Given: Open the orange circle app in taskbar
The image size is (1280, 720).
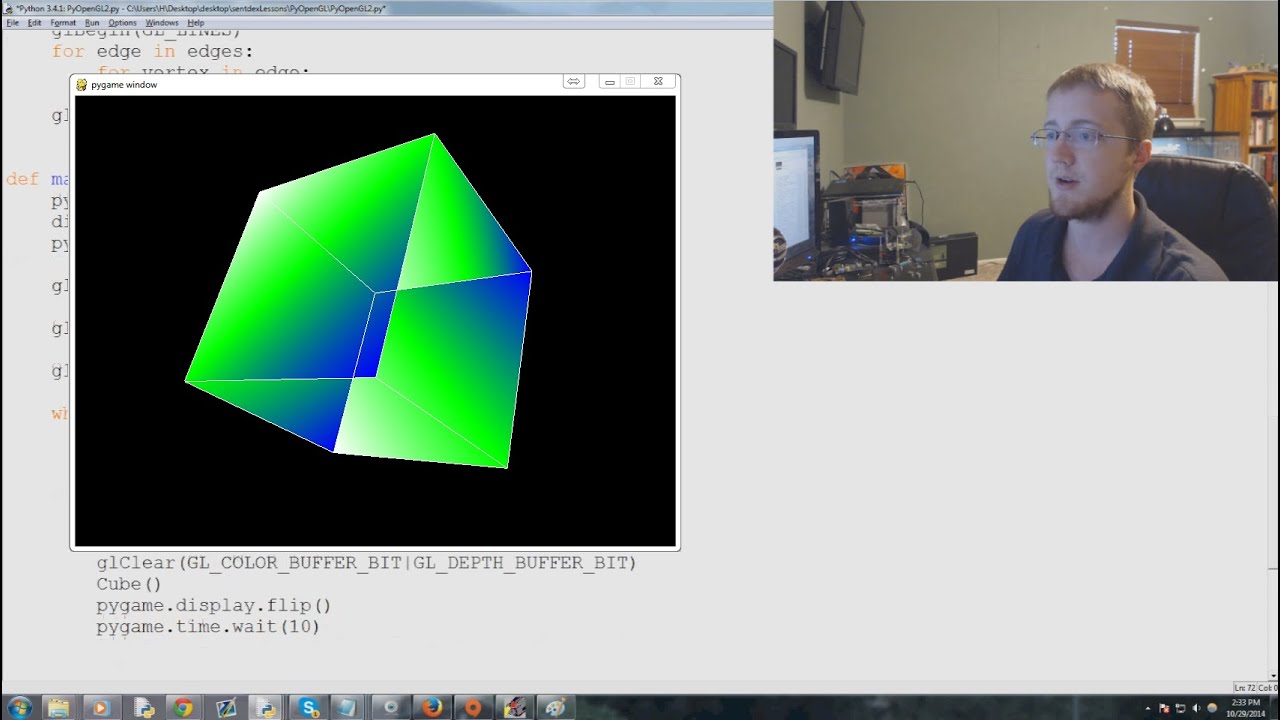Looking at the screenshot, I should 472,708.
